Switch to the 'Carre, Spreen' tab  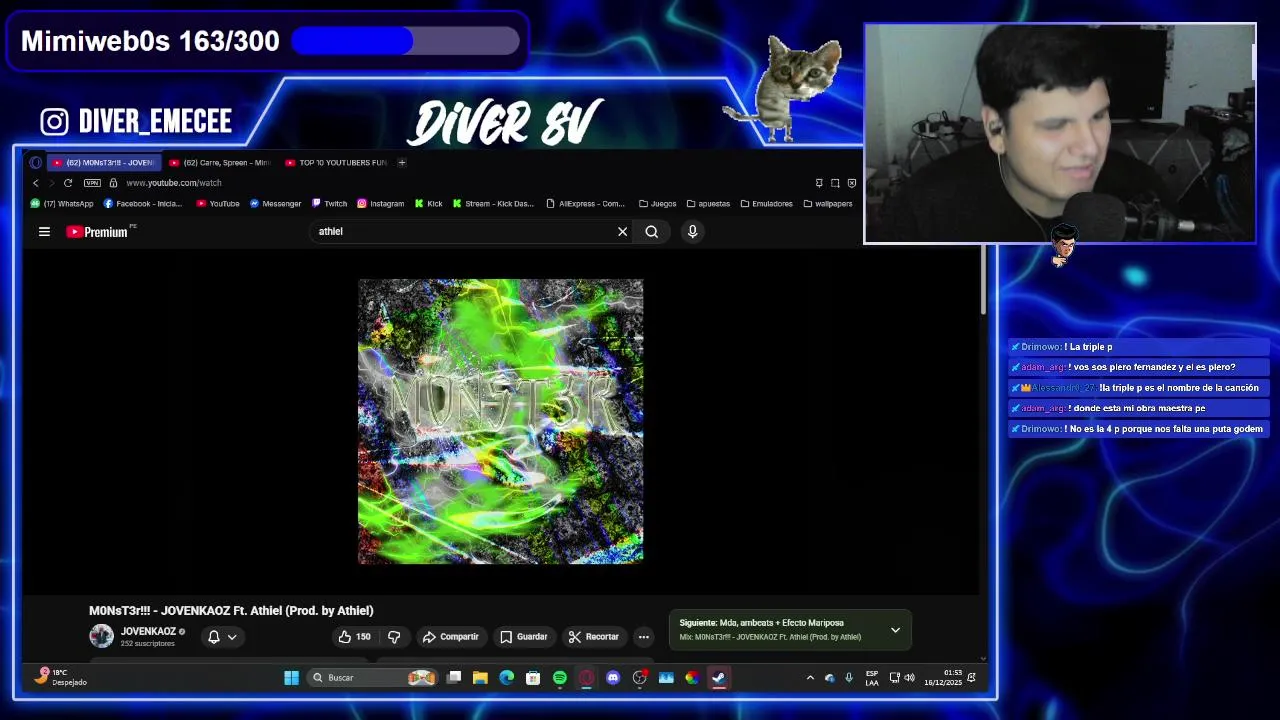[220, 162]
